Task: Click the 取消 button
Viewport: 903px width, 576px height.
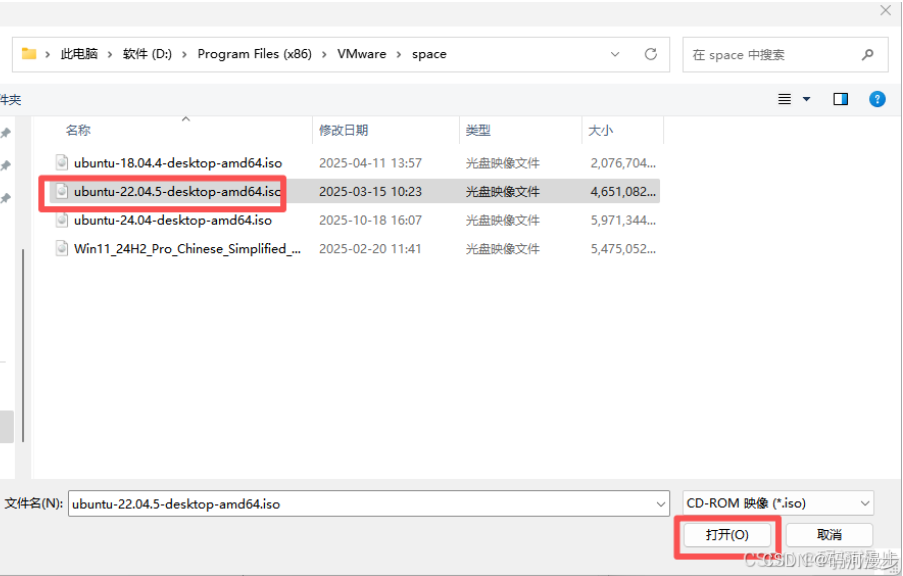Action: [829, 535]
